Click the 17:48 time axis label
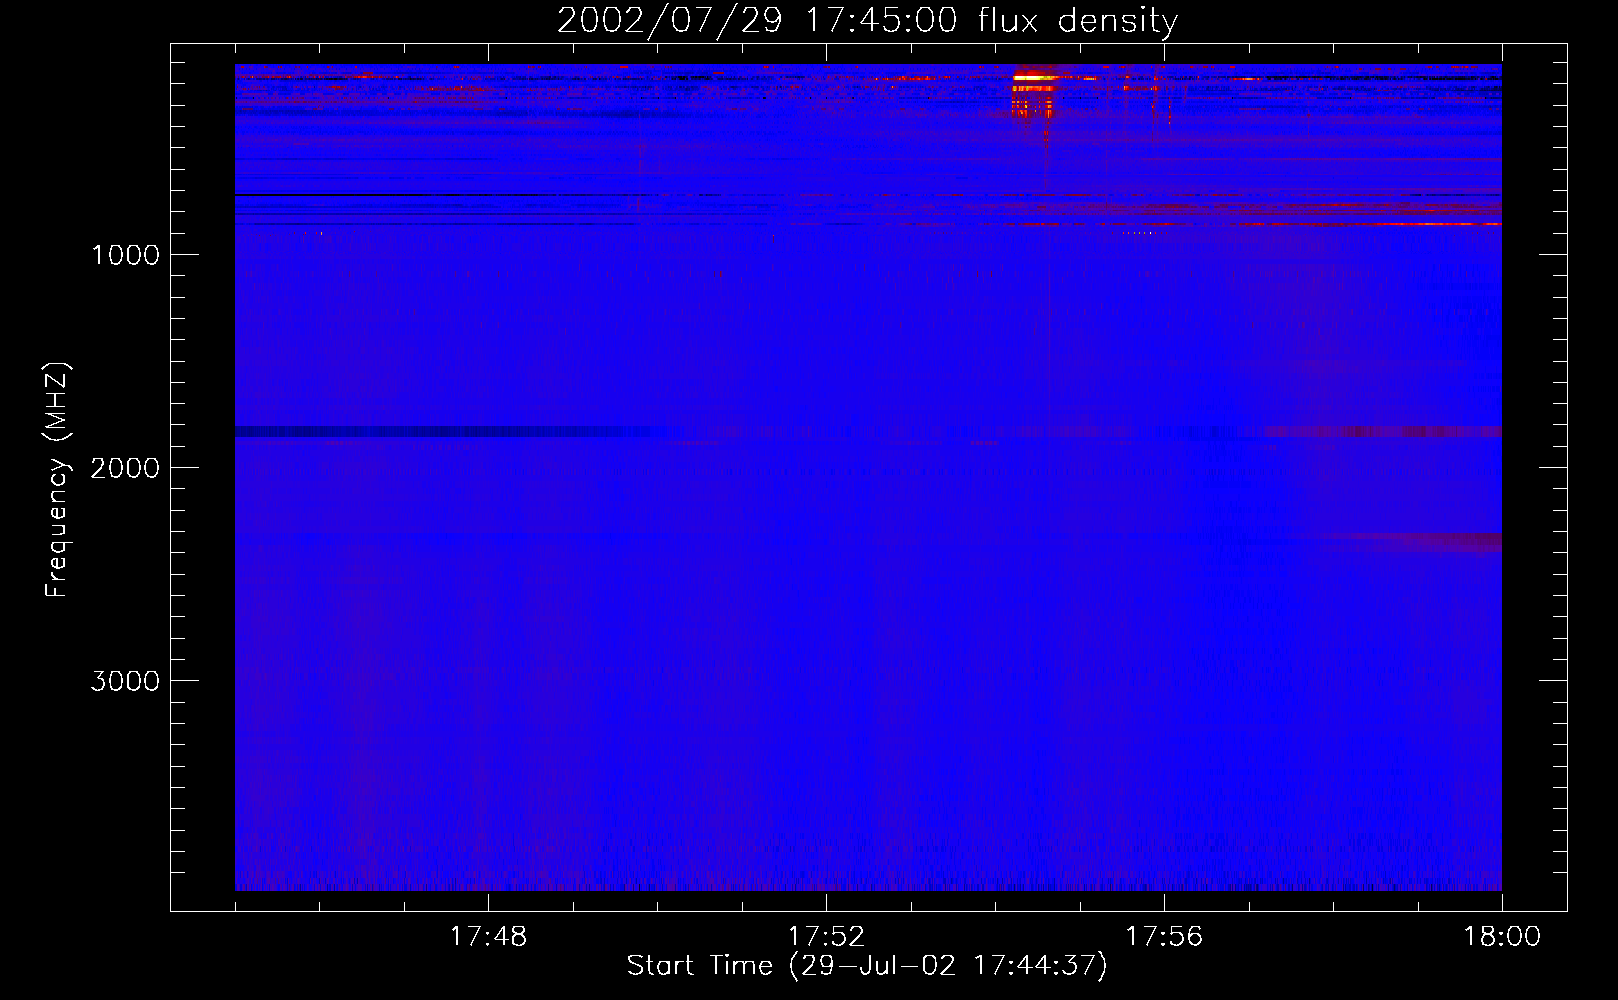Screen dimensions: 1618x1000 coord(488,937)
